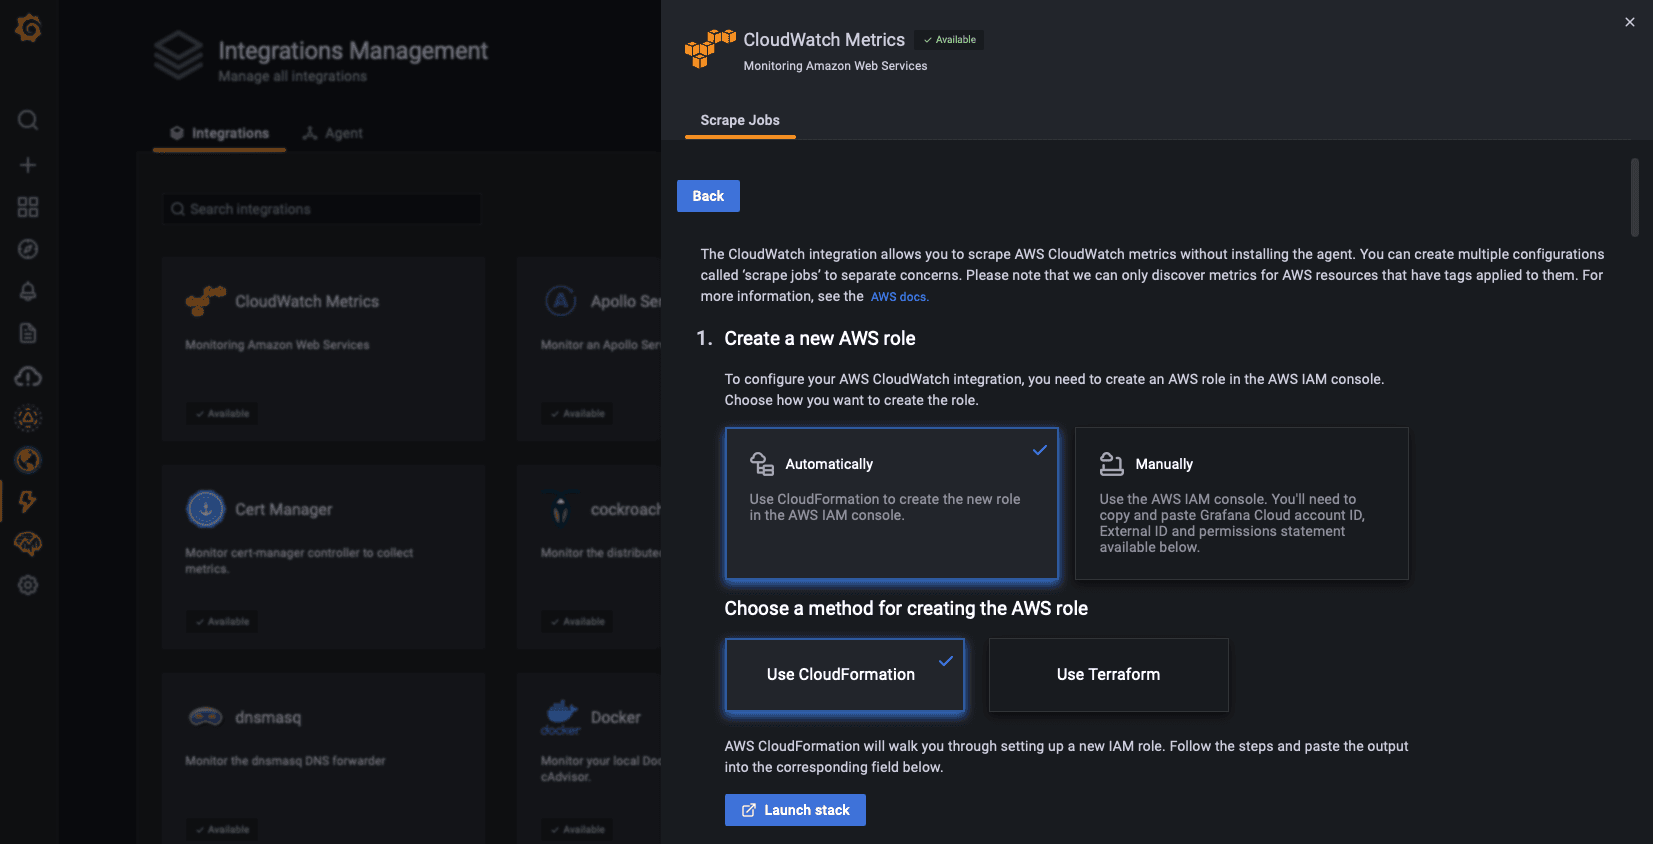Select the Manually role creation option

(x=1241, y=503)
